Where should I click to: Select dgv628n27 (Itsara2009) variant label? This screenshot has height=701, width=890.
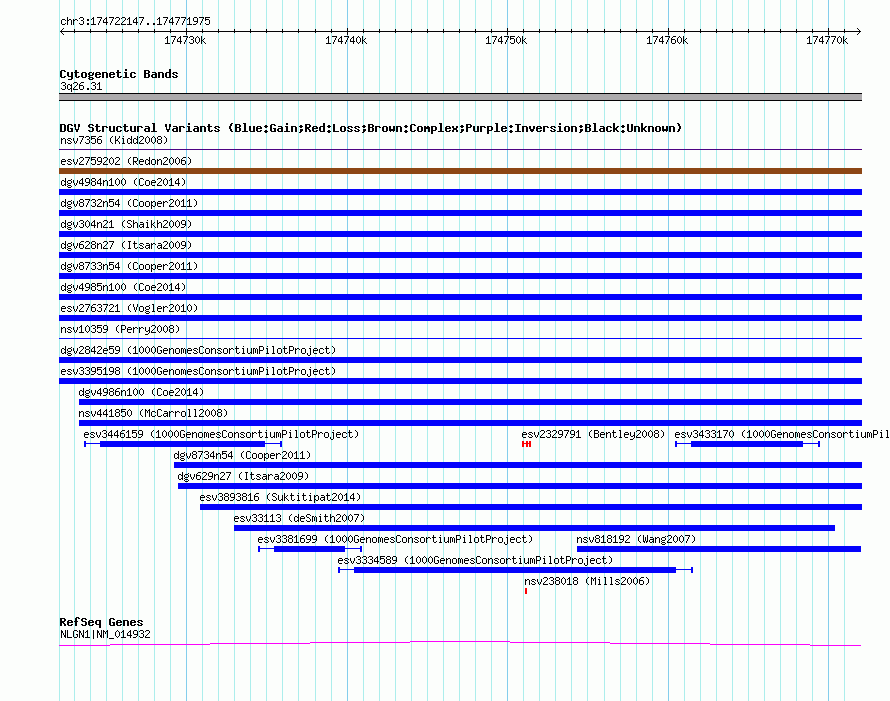click(126, 245)
